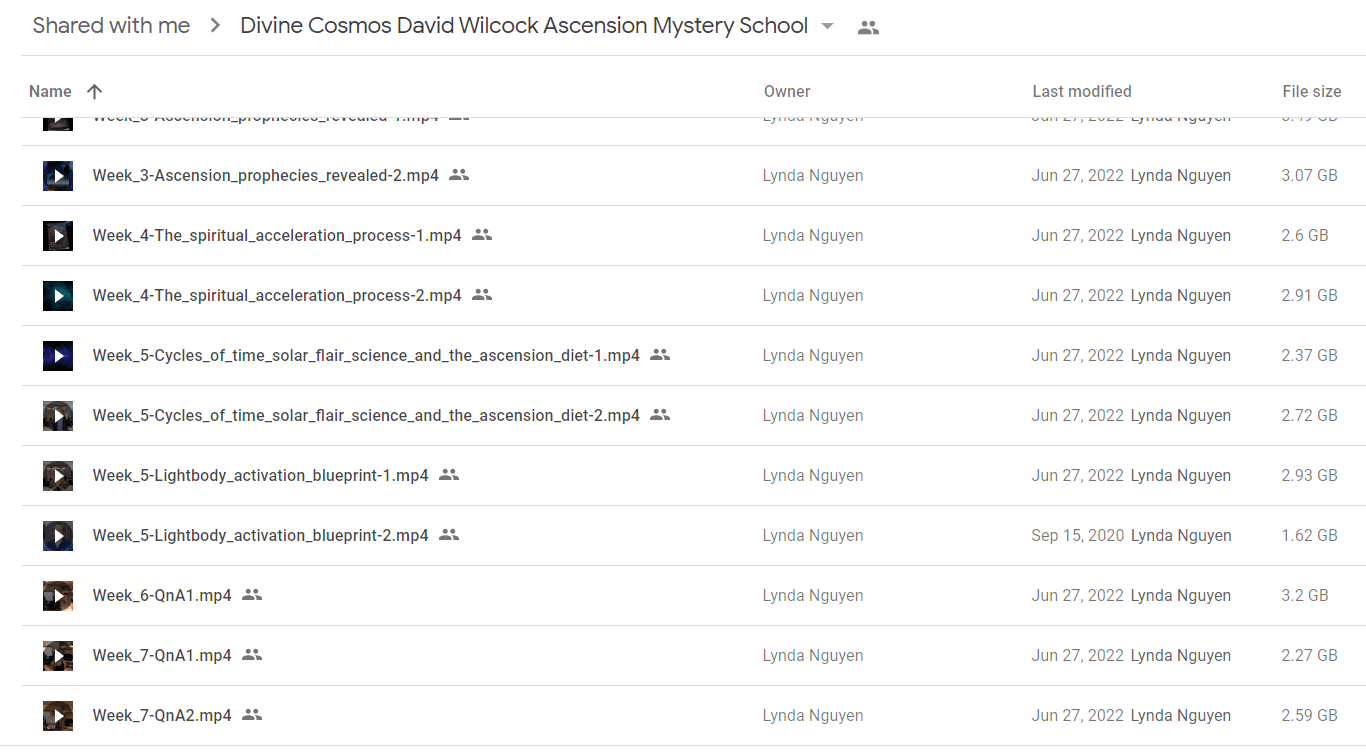
Task: Click the video thumbnail for Week_4-The_spiritual_acceleration_process-2.mp4
Action: point(58,296)
